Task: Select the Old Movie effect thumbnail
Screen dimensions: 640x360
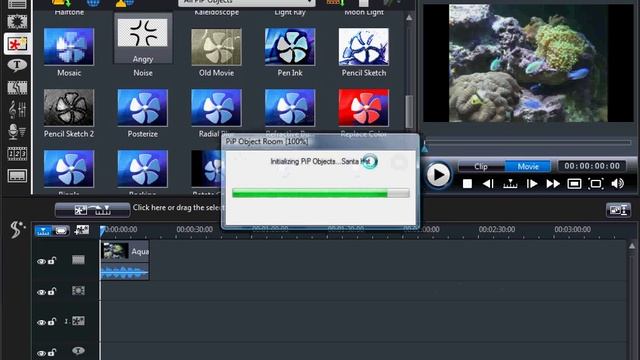Action: 216,47
